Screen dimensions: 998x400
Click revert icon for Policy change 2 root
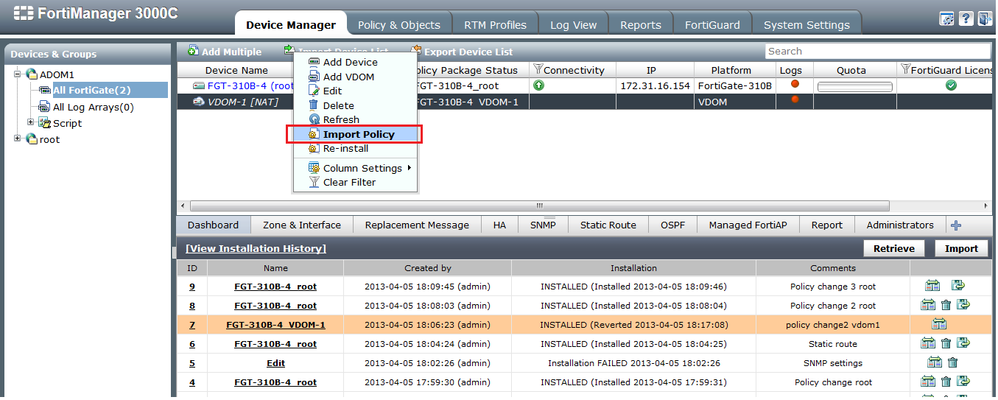(963, 304)
